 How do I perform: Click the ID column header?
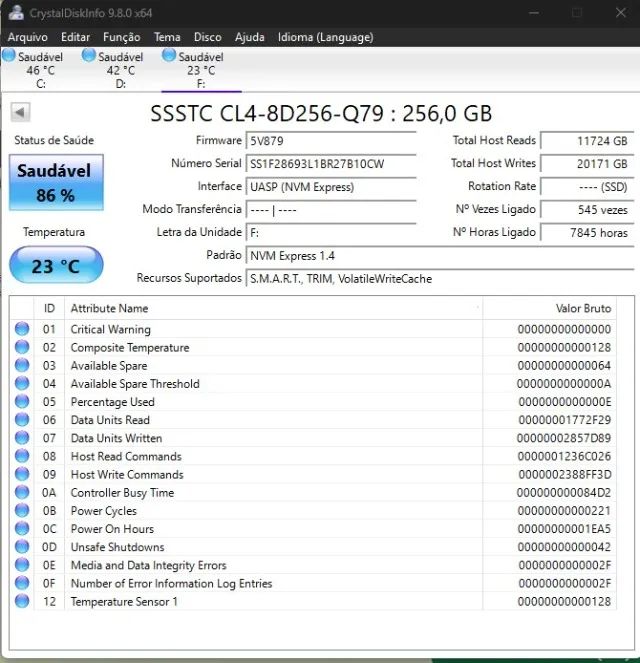49,308
